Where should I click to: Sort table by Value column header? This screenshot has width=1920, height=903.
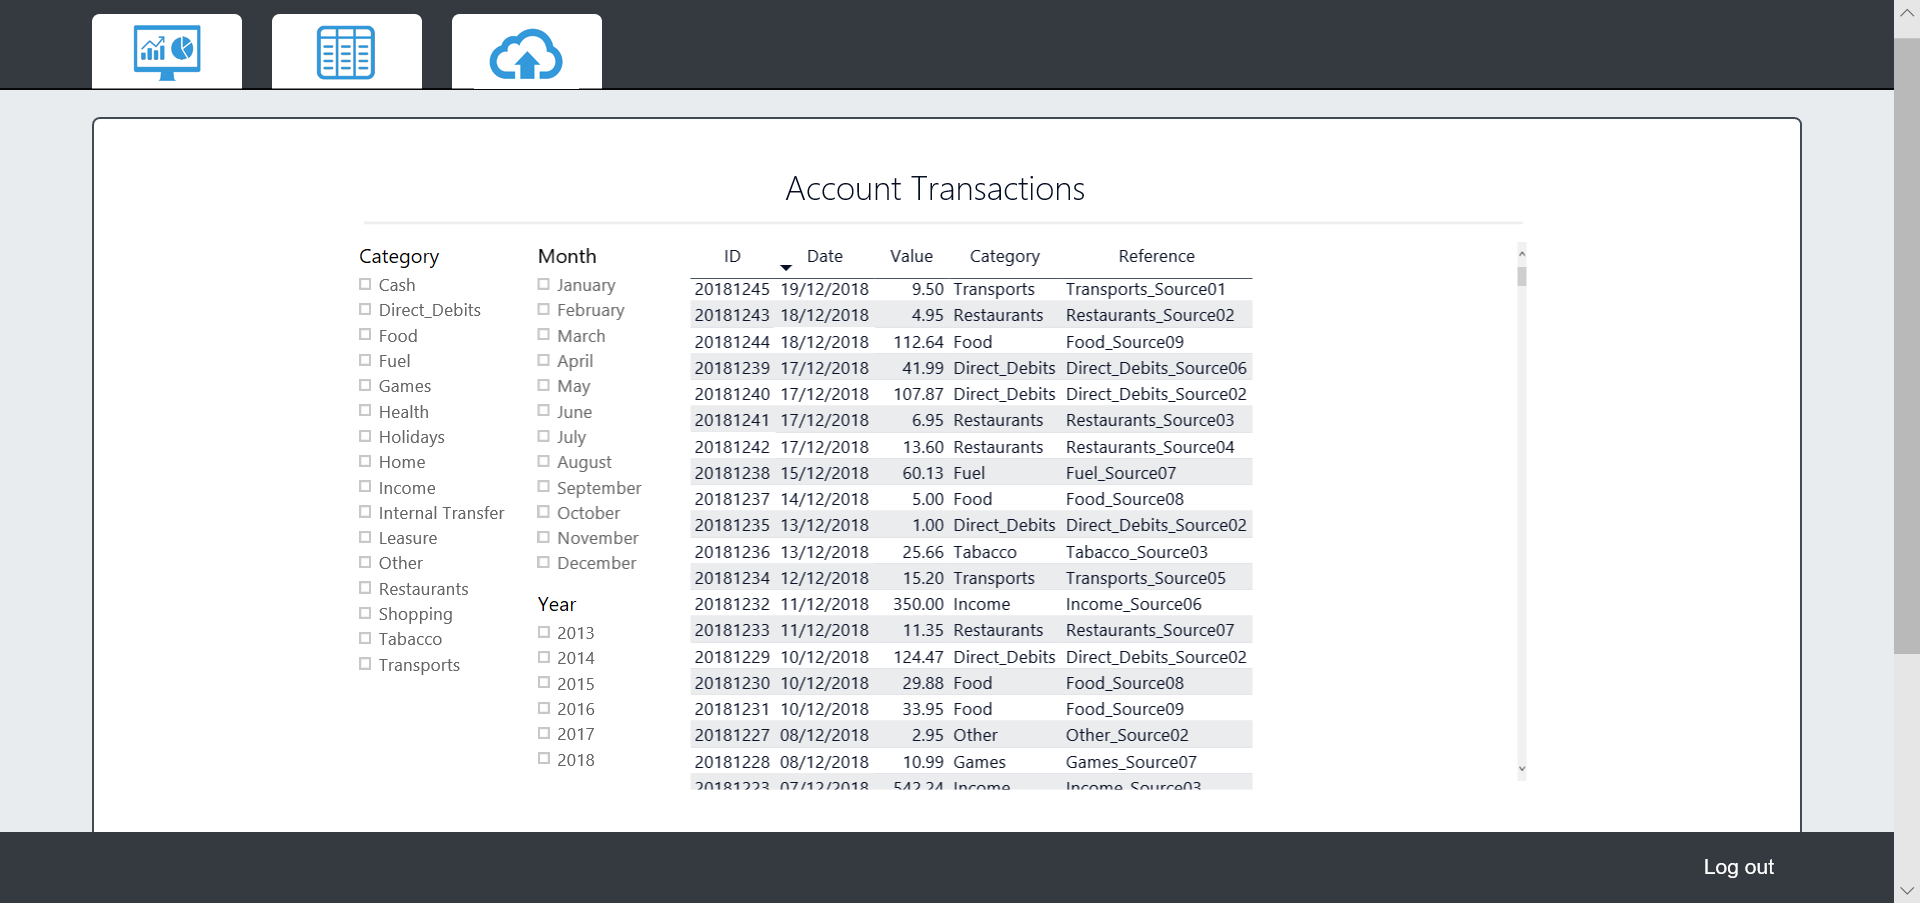coord(911,256)
